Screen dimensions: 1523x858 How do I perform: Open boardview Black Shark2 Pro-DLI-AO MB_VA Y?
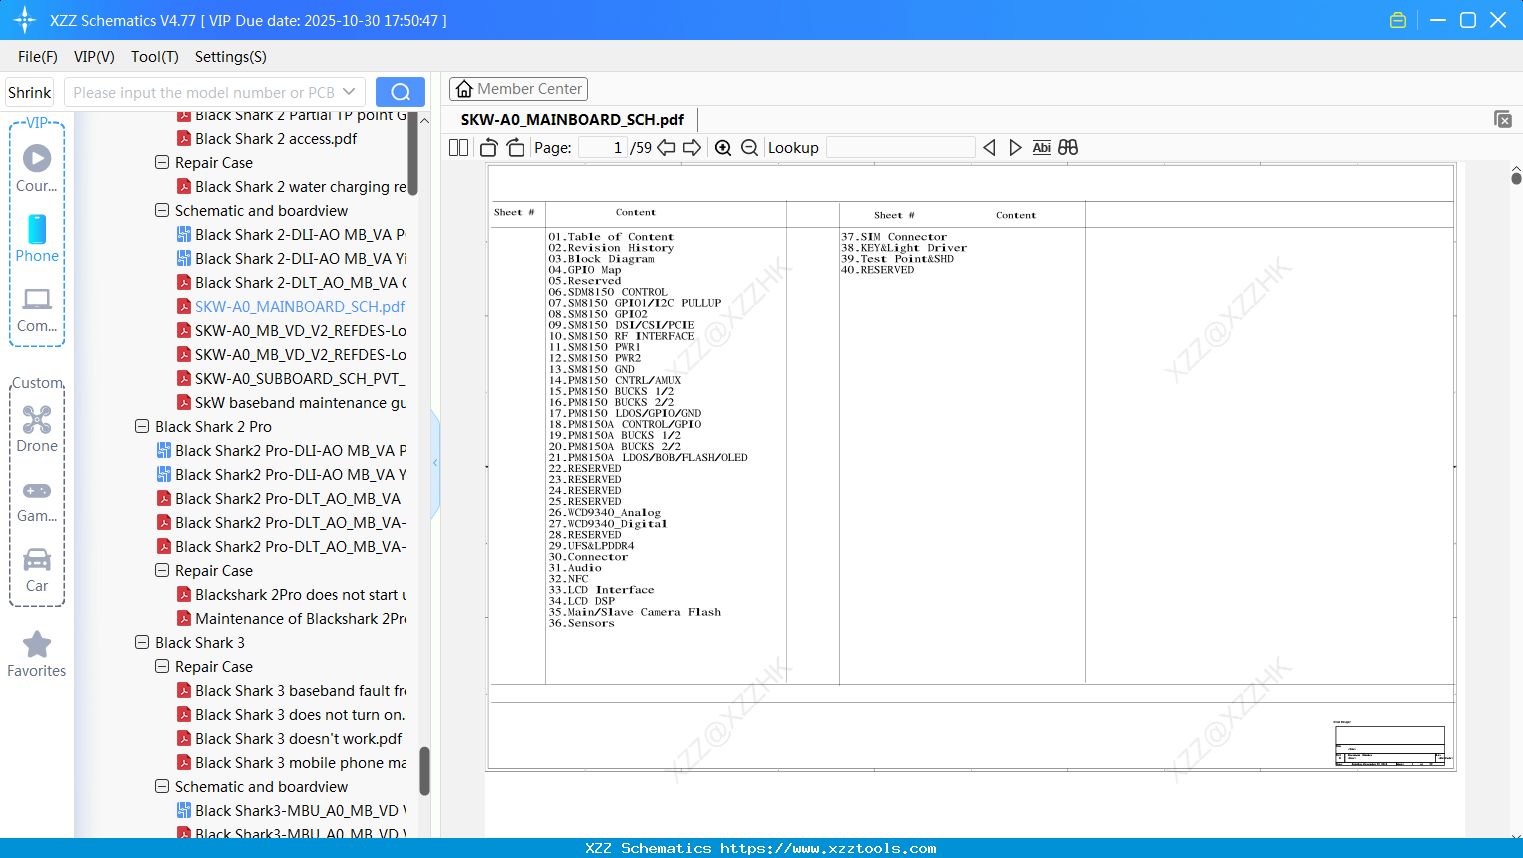[x=281, y=474]
